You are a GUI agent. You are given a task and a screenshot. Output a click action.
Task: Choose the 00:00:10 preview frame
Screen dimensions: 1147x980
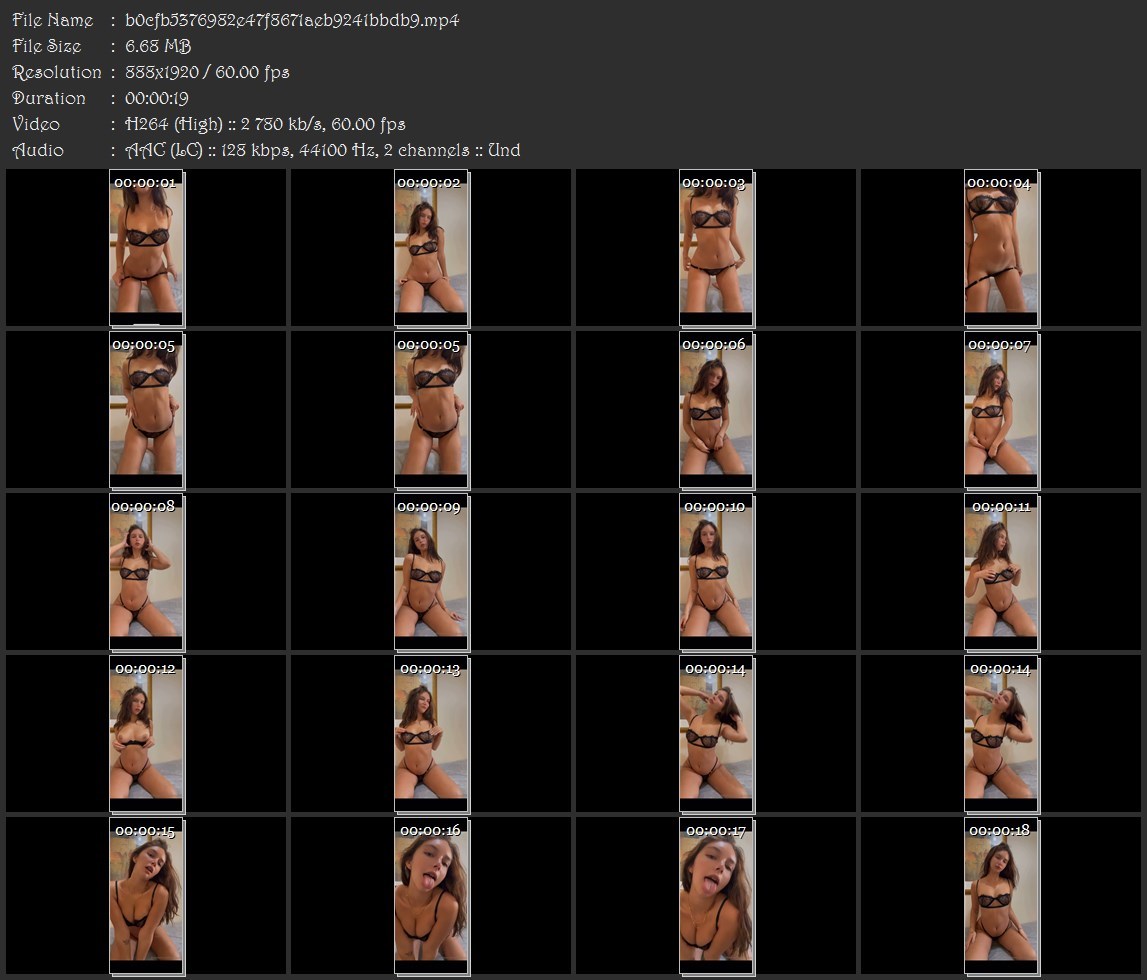pyautogui.click(x=716, y=572)
